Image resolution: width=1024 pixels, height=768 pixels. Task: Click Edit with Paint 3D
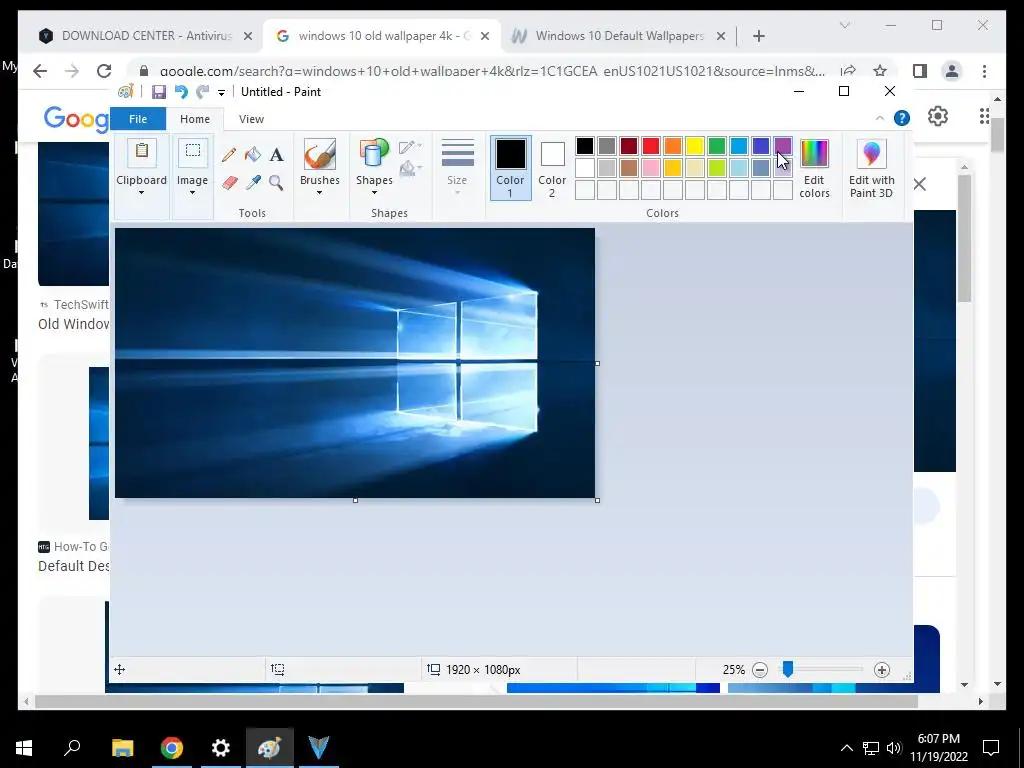[x=871, y=168]
